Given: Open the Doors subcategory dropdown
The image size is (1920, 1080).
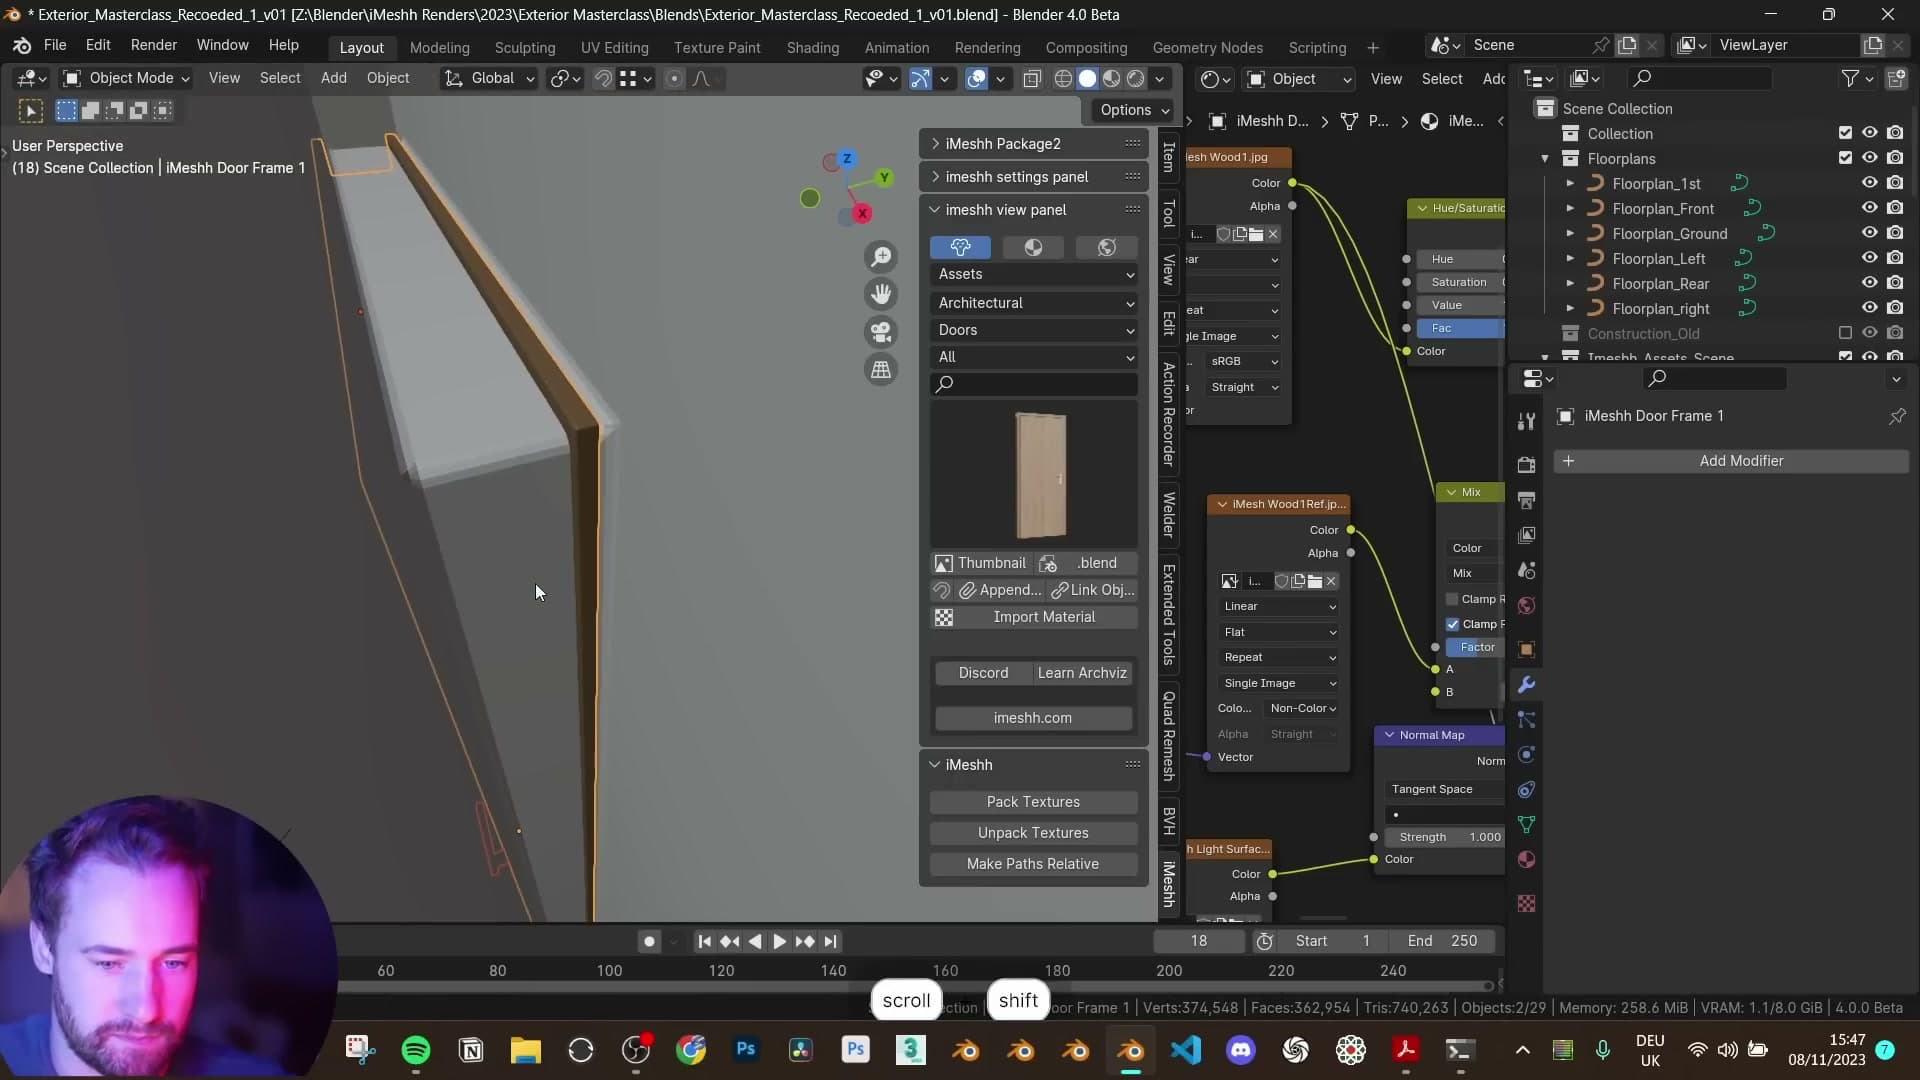Looking at the screenshot, I should (x=1034, y=330).
